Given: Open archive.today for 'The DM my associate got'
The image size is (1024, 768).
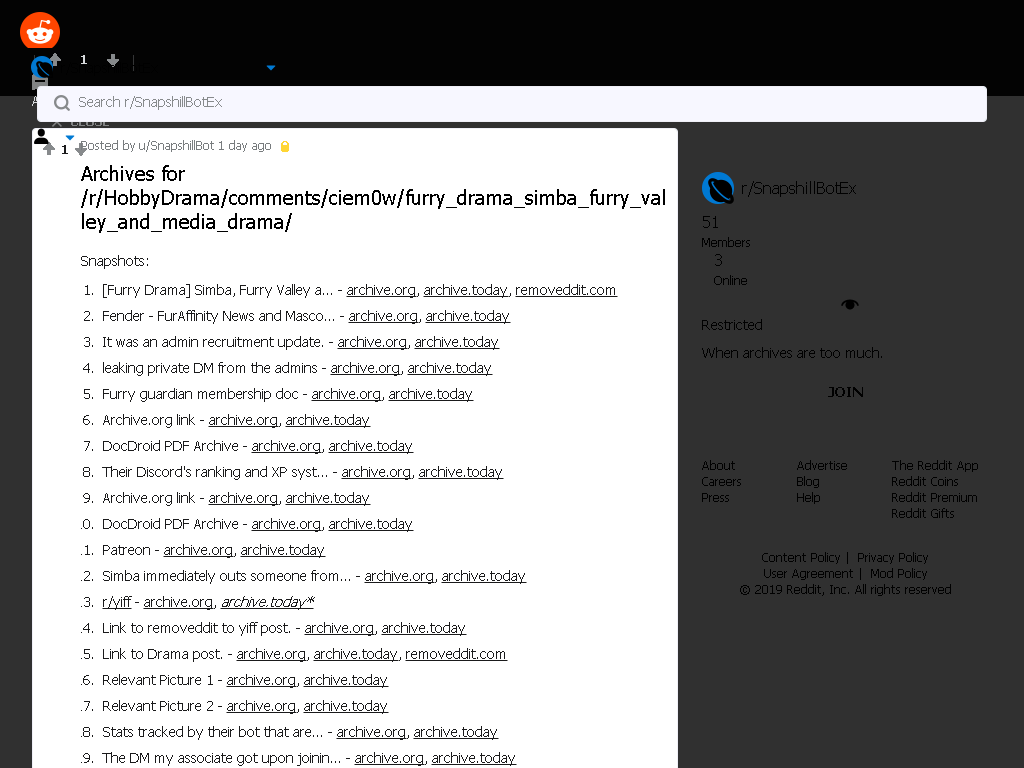Looking at the screenshot, I should [x=473, y=758].
